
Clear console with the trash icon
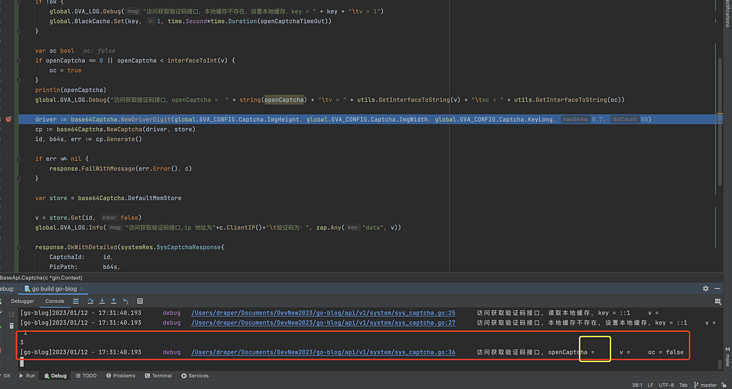(12, 326)
